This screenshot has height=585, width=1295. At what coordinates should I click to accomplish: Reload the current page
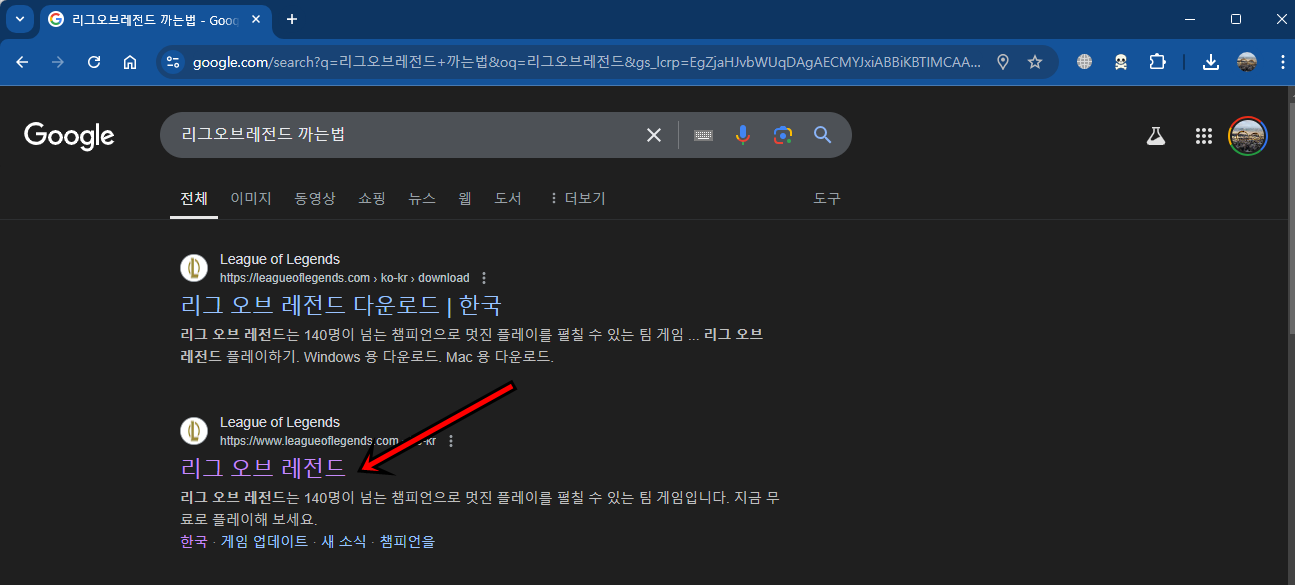(94, 62)
